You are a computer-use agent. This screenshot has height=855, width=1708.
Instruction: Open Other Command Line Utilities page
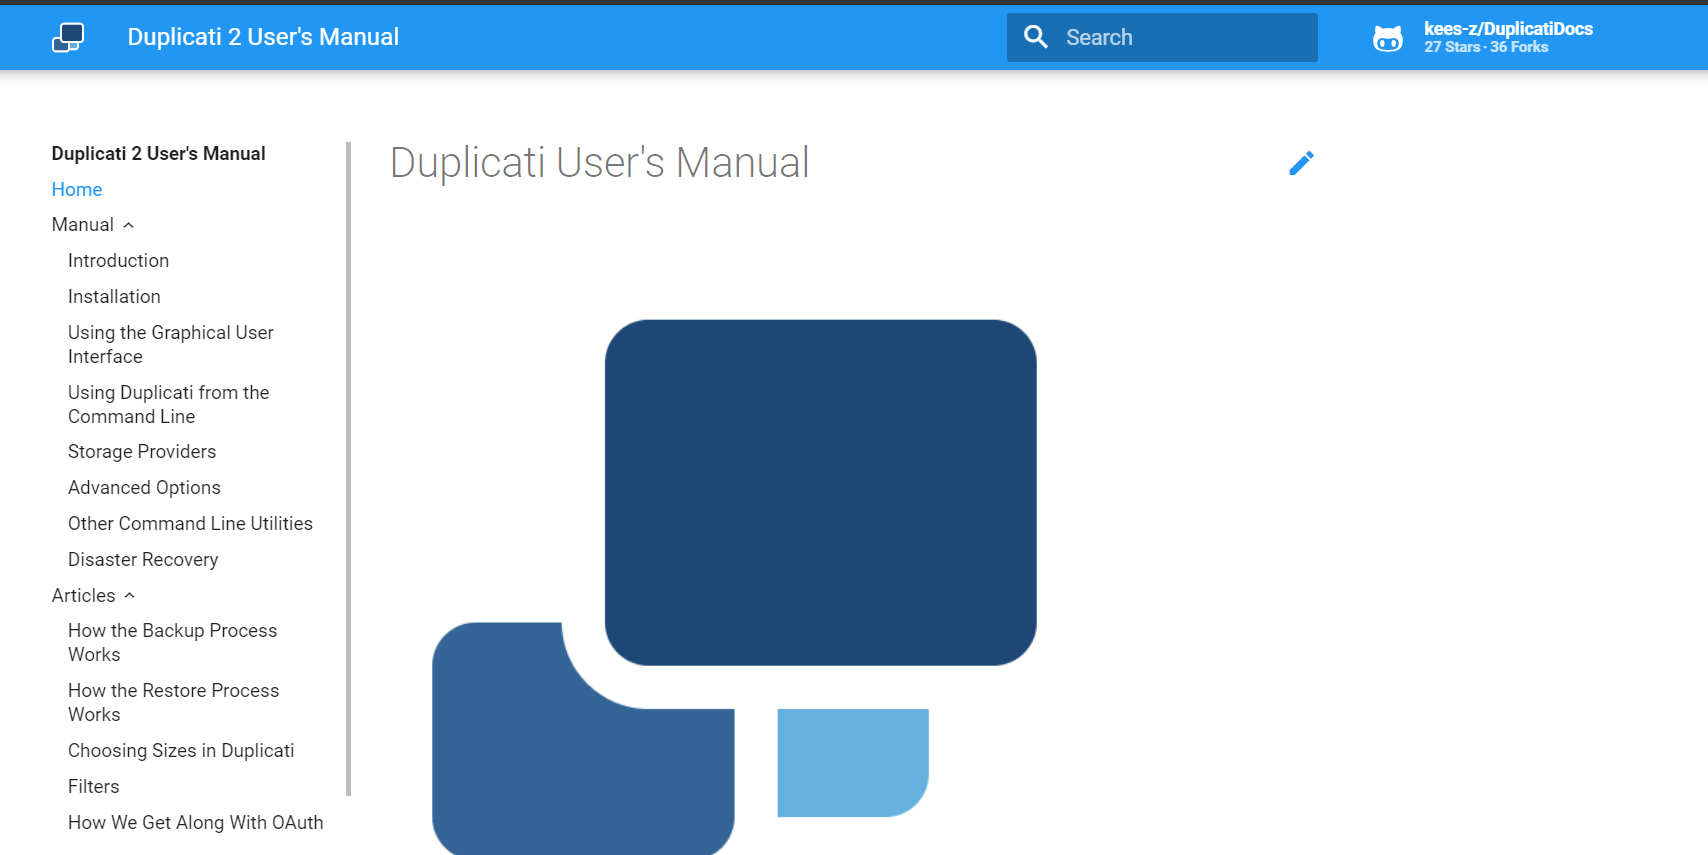[190, 523]
